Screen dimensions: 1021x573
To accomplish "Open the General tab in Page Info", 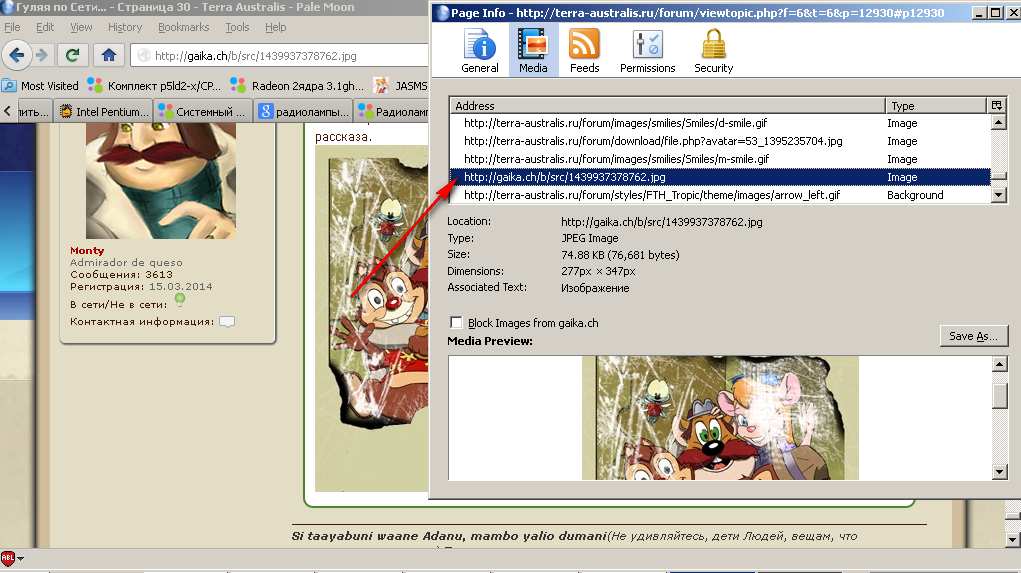I will pyautogui.click(x=480, y=51).
